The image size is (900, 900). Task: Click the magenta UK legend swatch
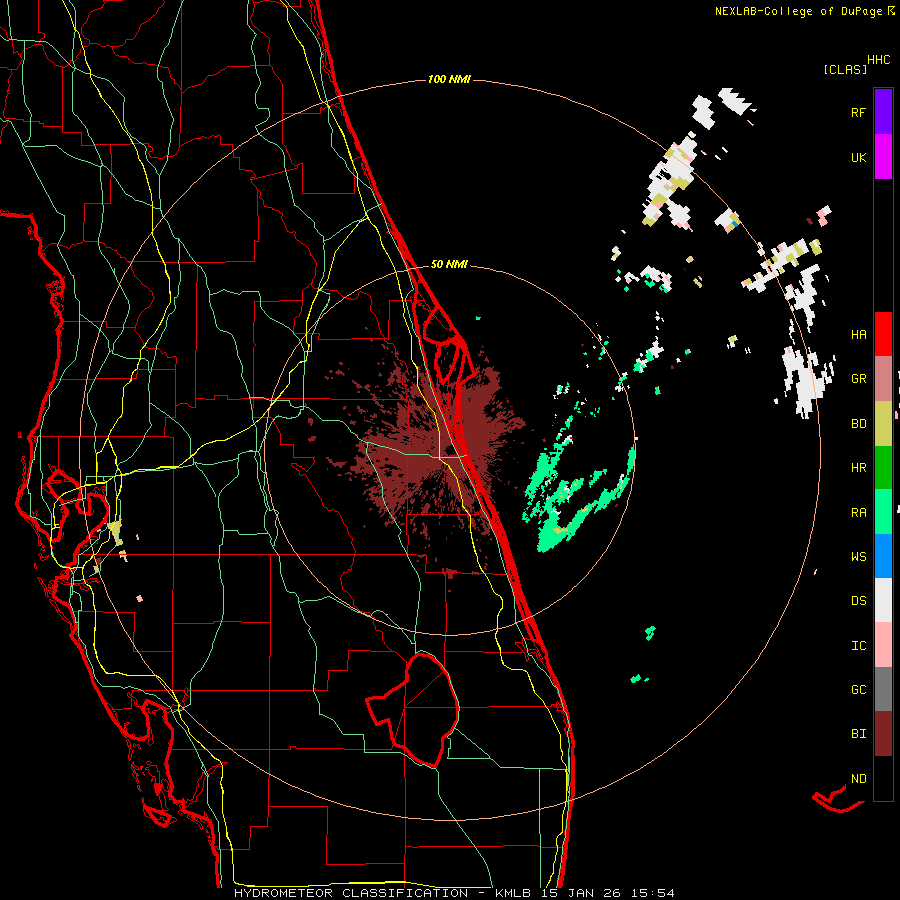[883, 157]
